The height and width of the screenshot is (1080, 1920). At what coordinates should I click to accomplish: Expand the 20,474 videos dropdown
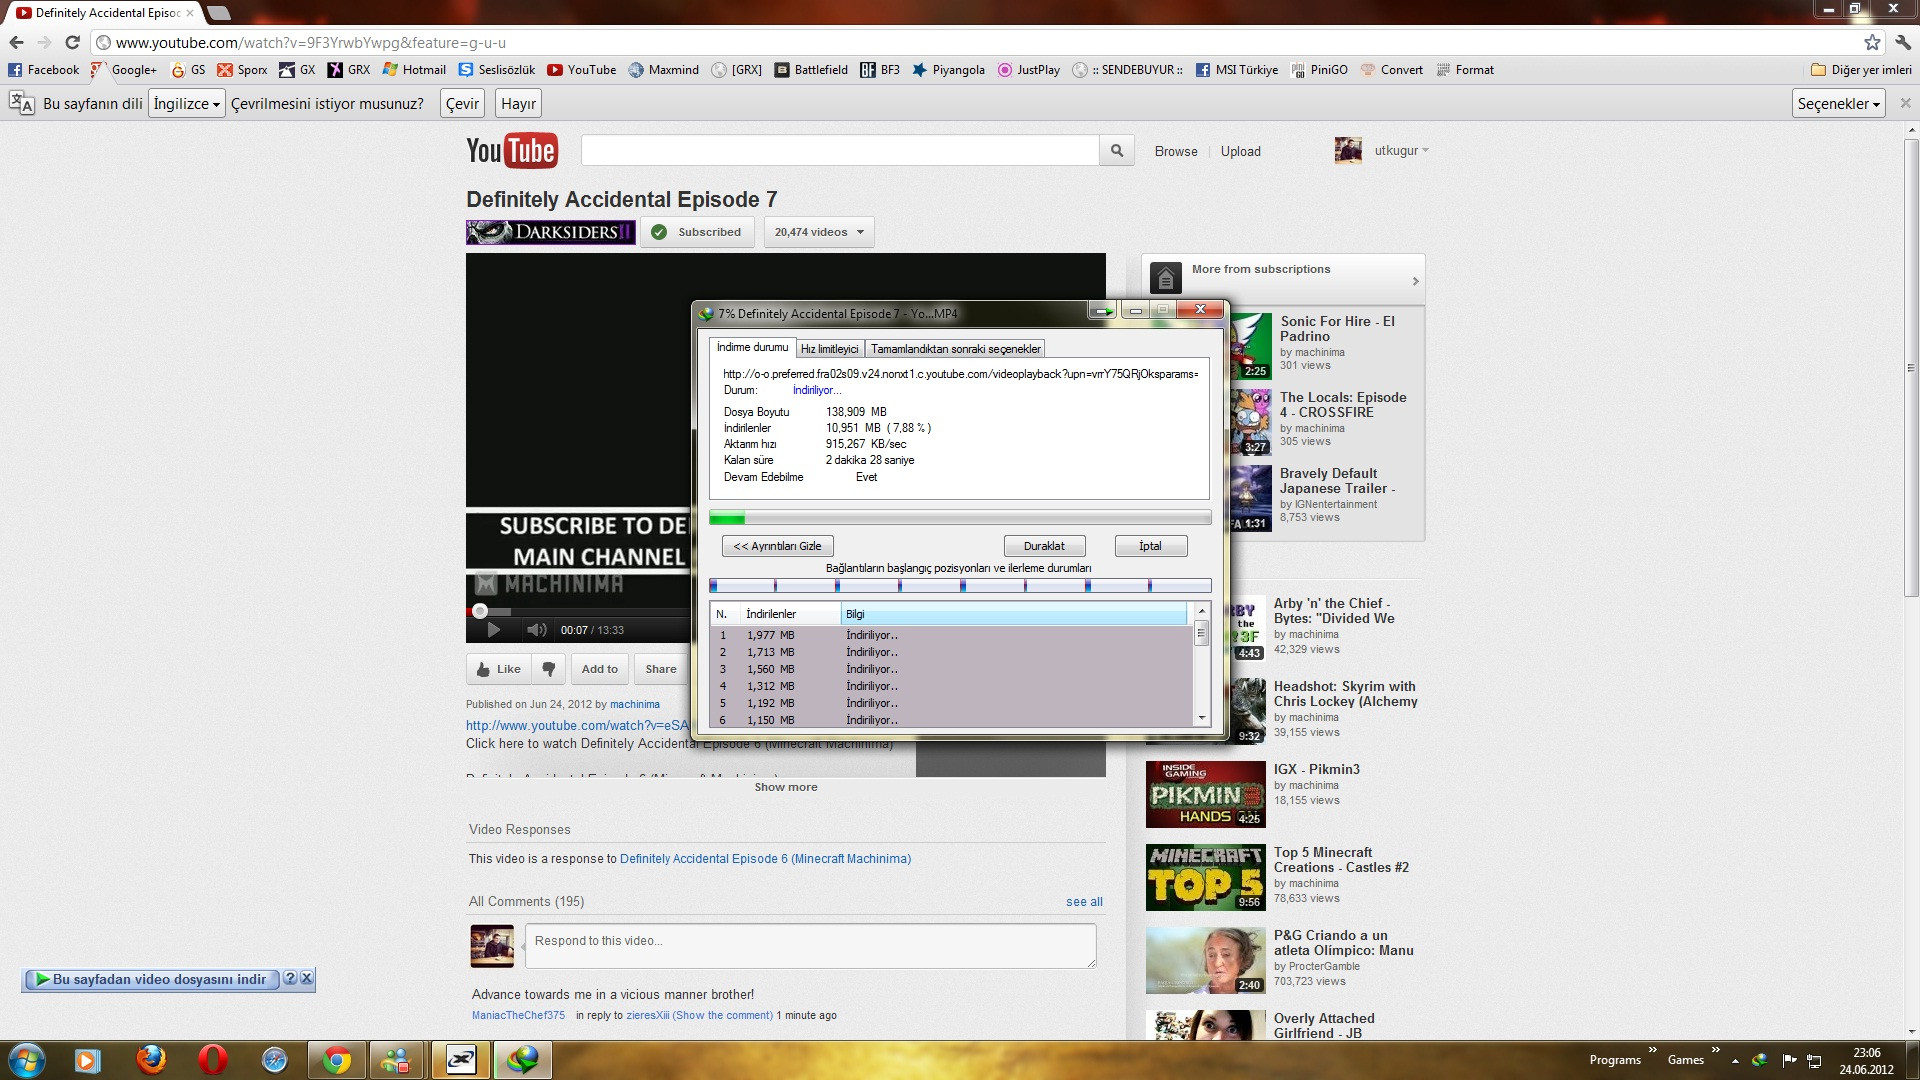pos(819,232)
